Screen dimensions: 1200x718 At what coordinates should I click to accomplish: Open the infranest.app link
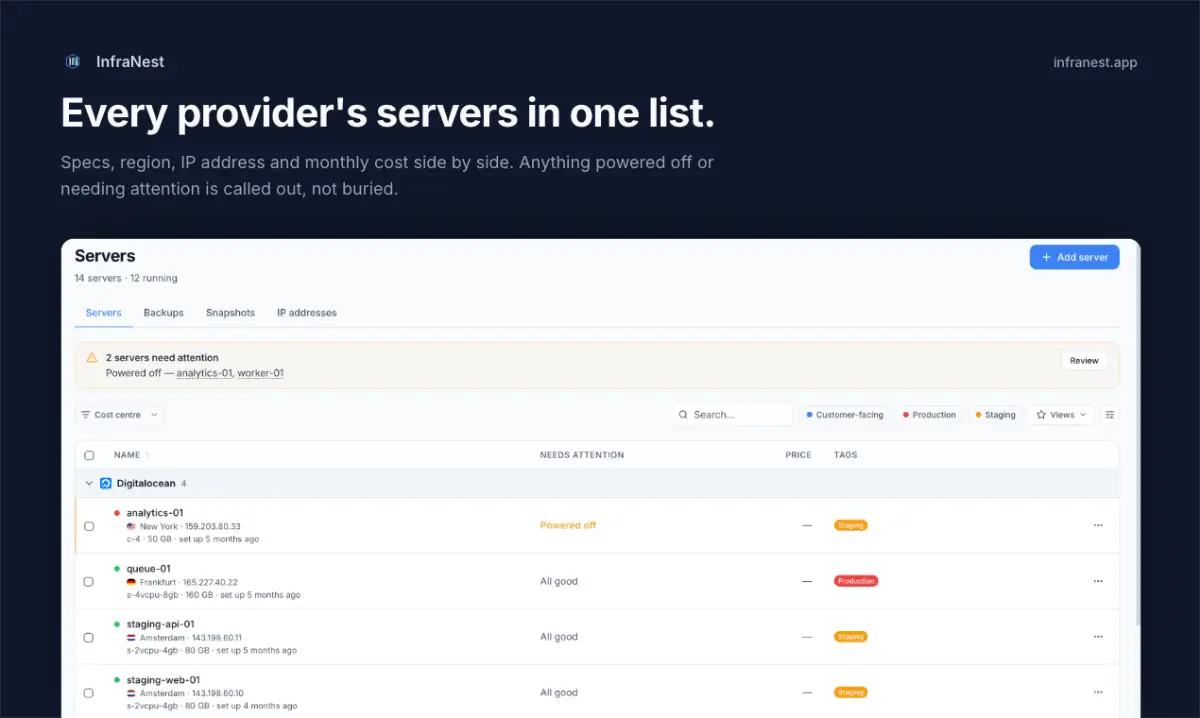1095,62
